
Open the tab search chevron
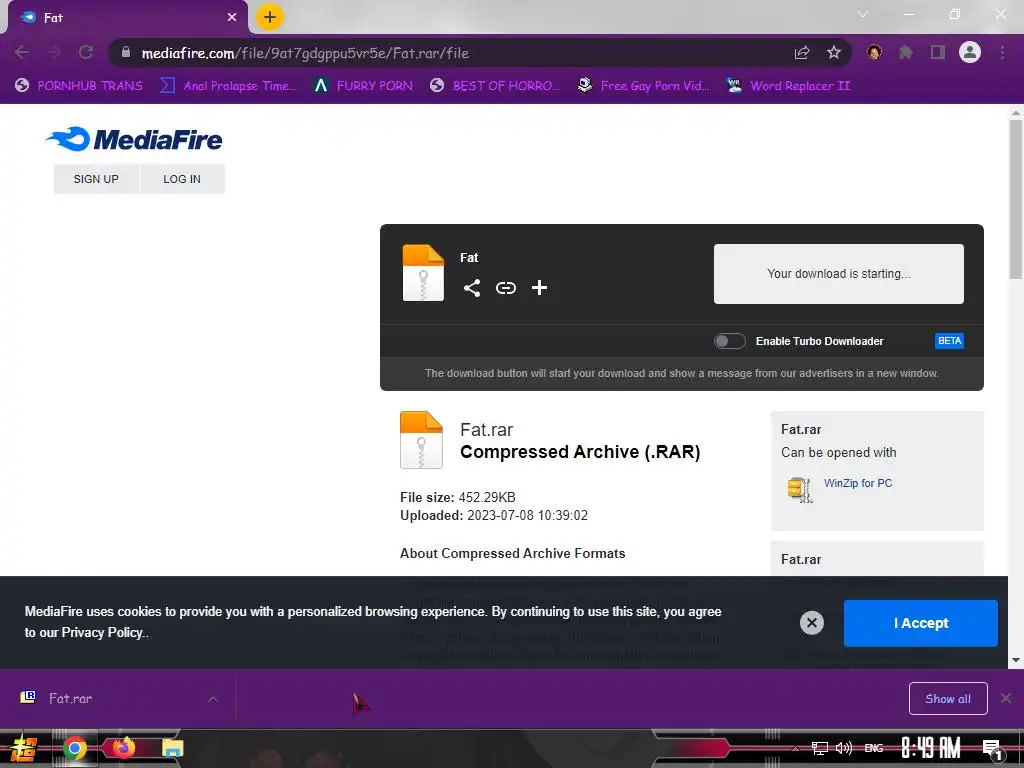tap(863, 14)
